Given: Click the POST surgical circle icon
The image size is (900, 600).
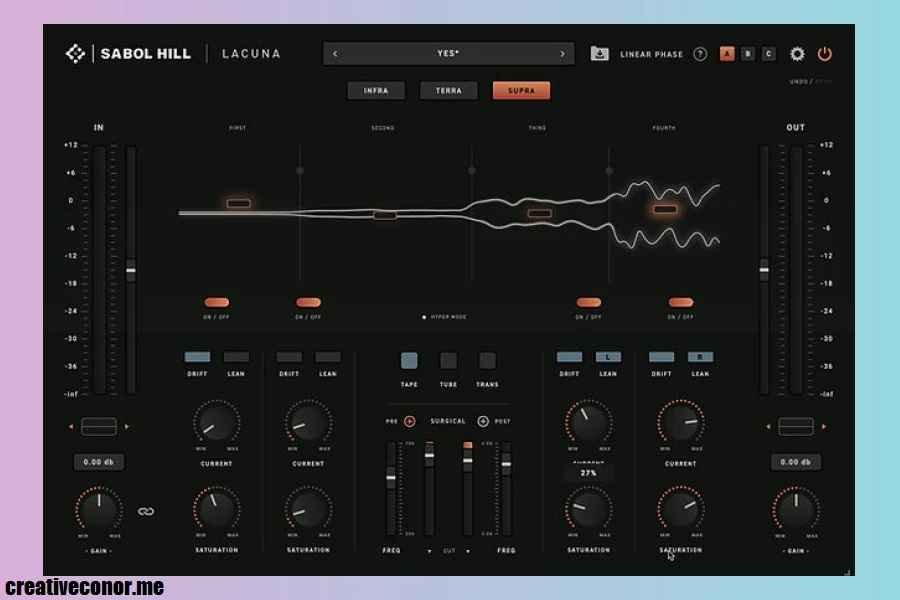Looking at the screenshot, I should click(x=483, y=421).
